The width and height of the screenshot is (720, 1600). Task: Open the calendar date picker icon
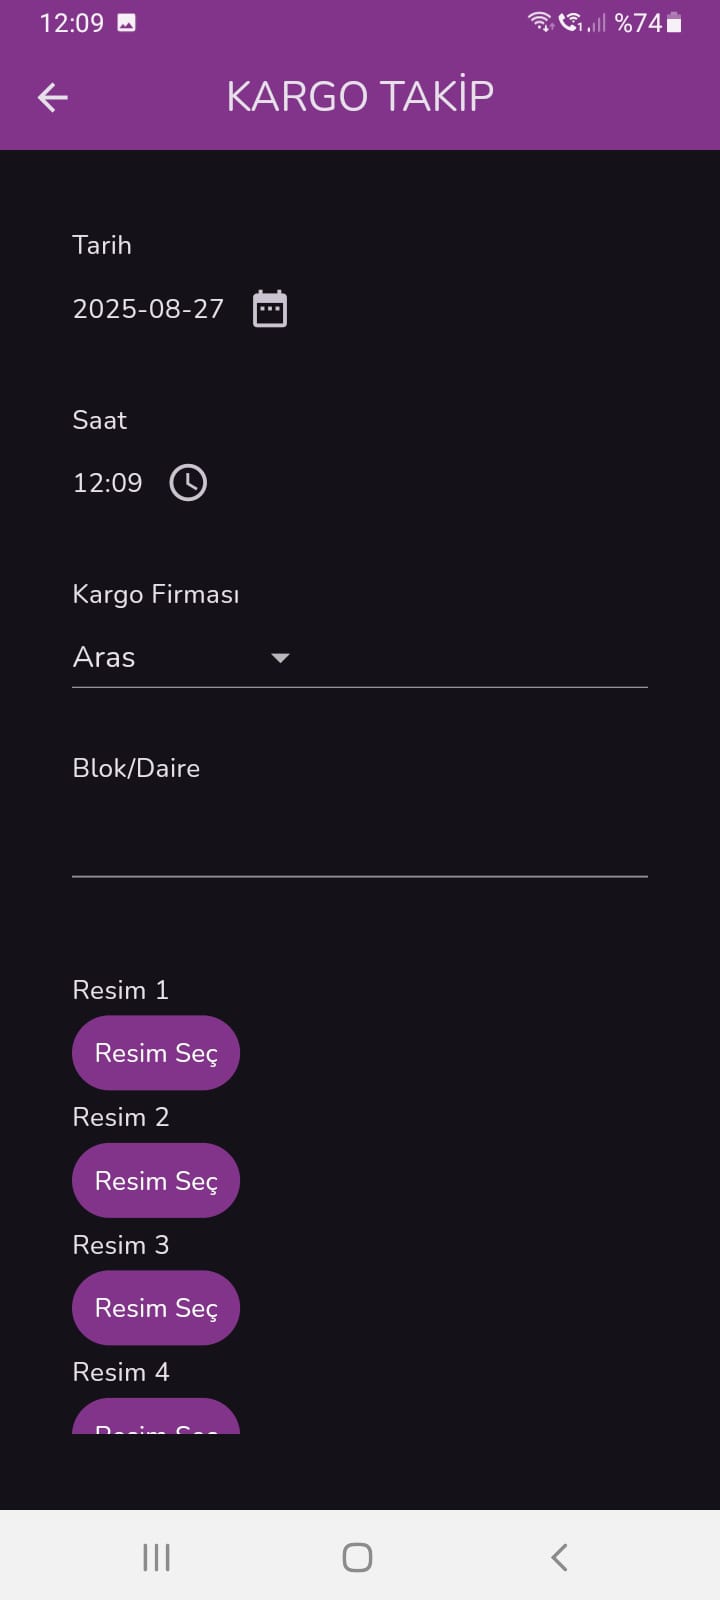point(270,309)
